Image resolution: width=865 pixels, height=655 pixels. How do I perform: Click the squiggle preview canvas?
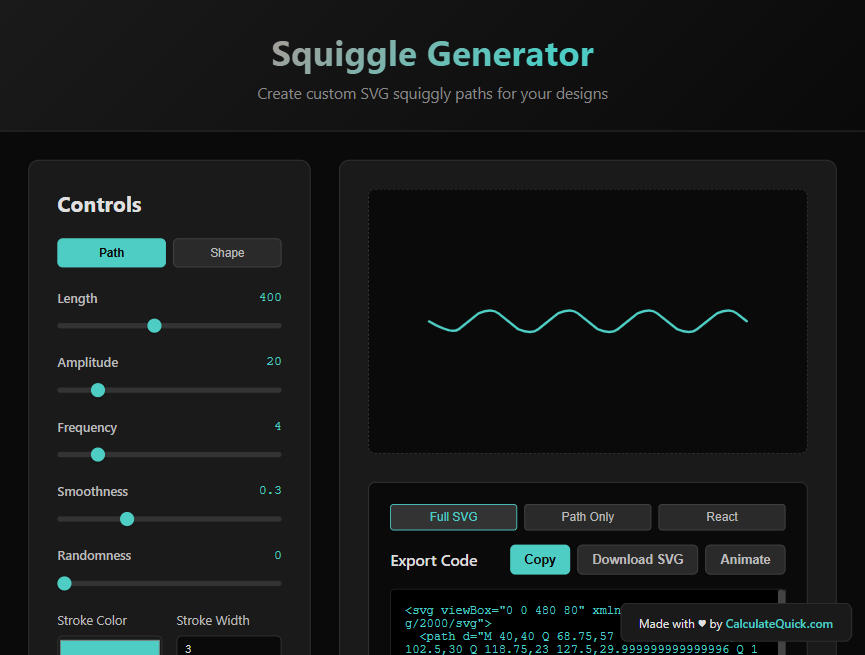[x=588, y=321]
